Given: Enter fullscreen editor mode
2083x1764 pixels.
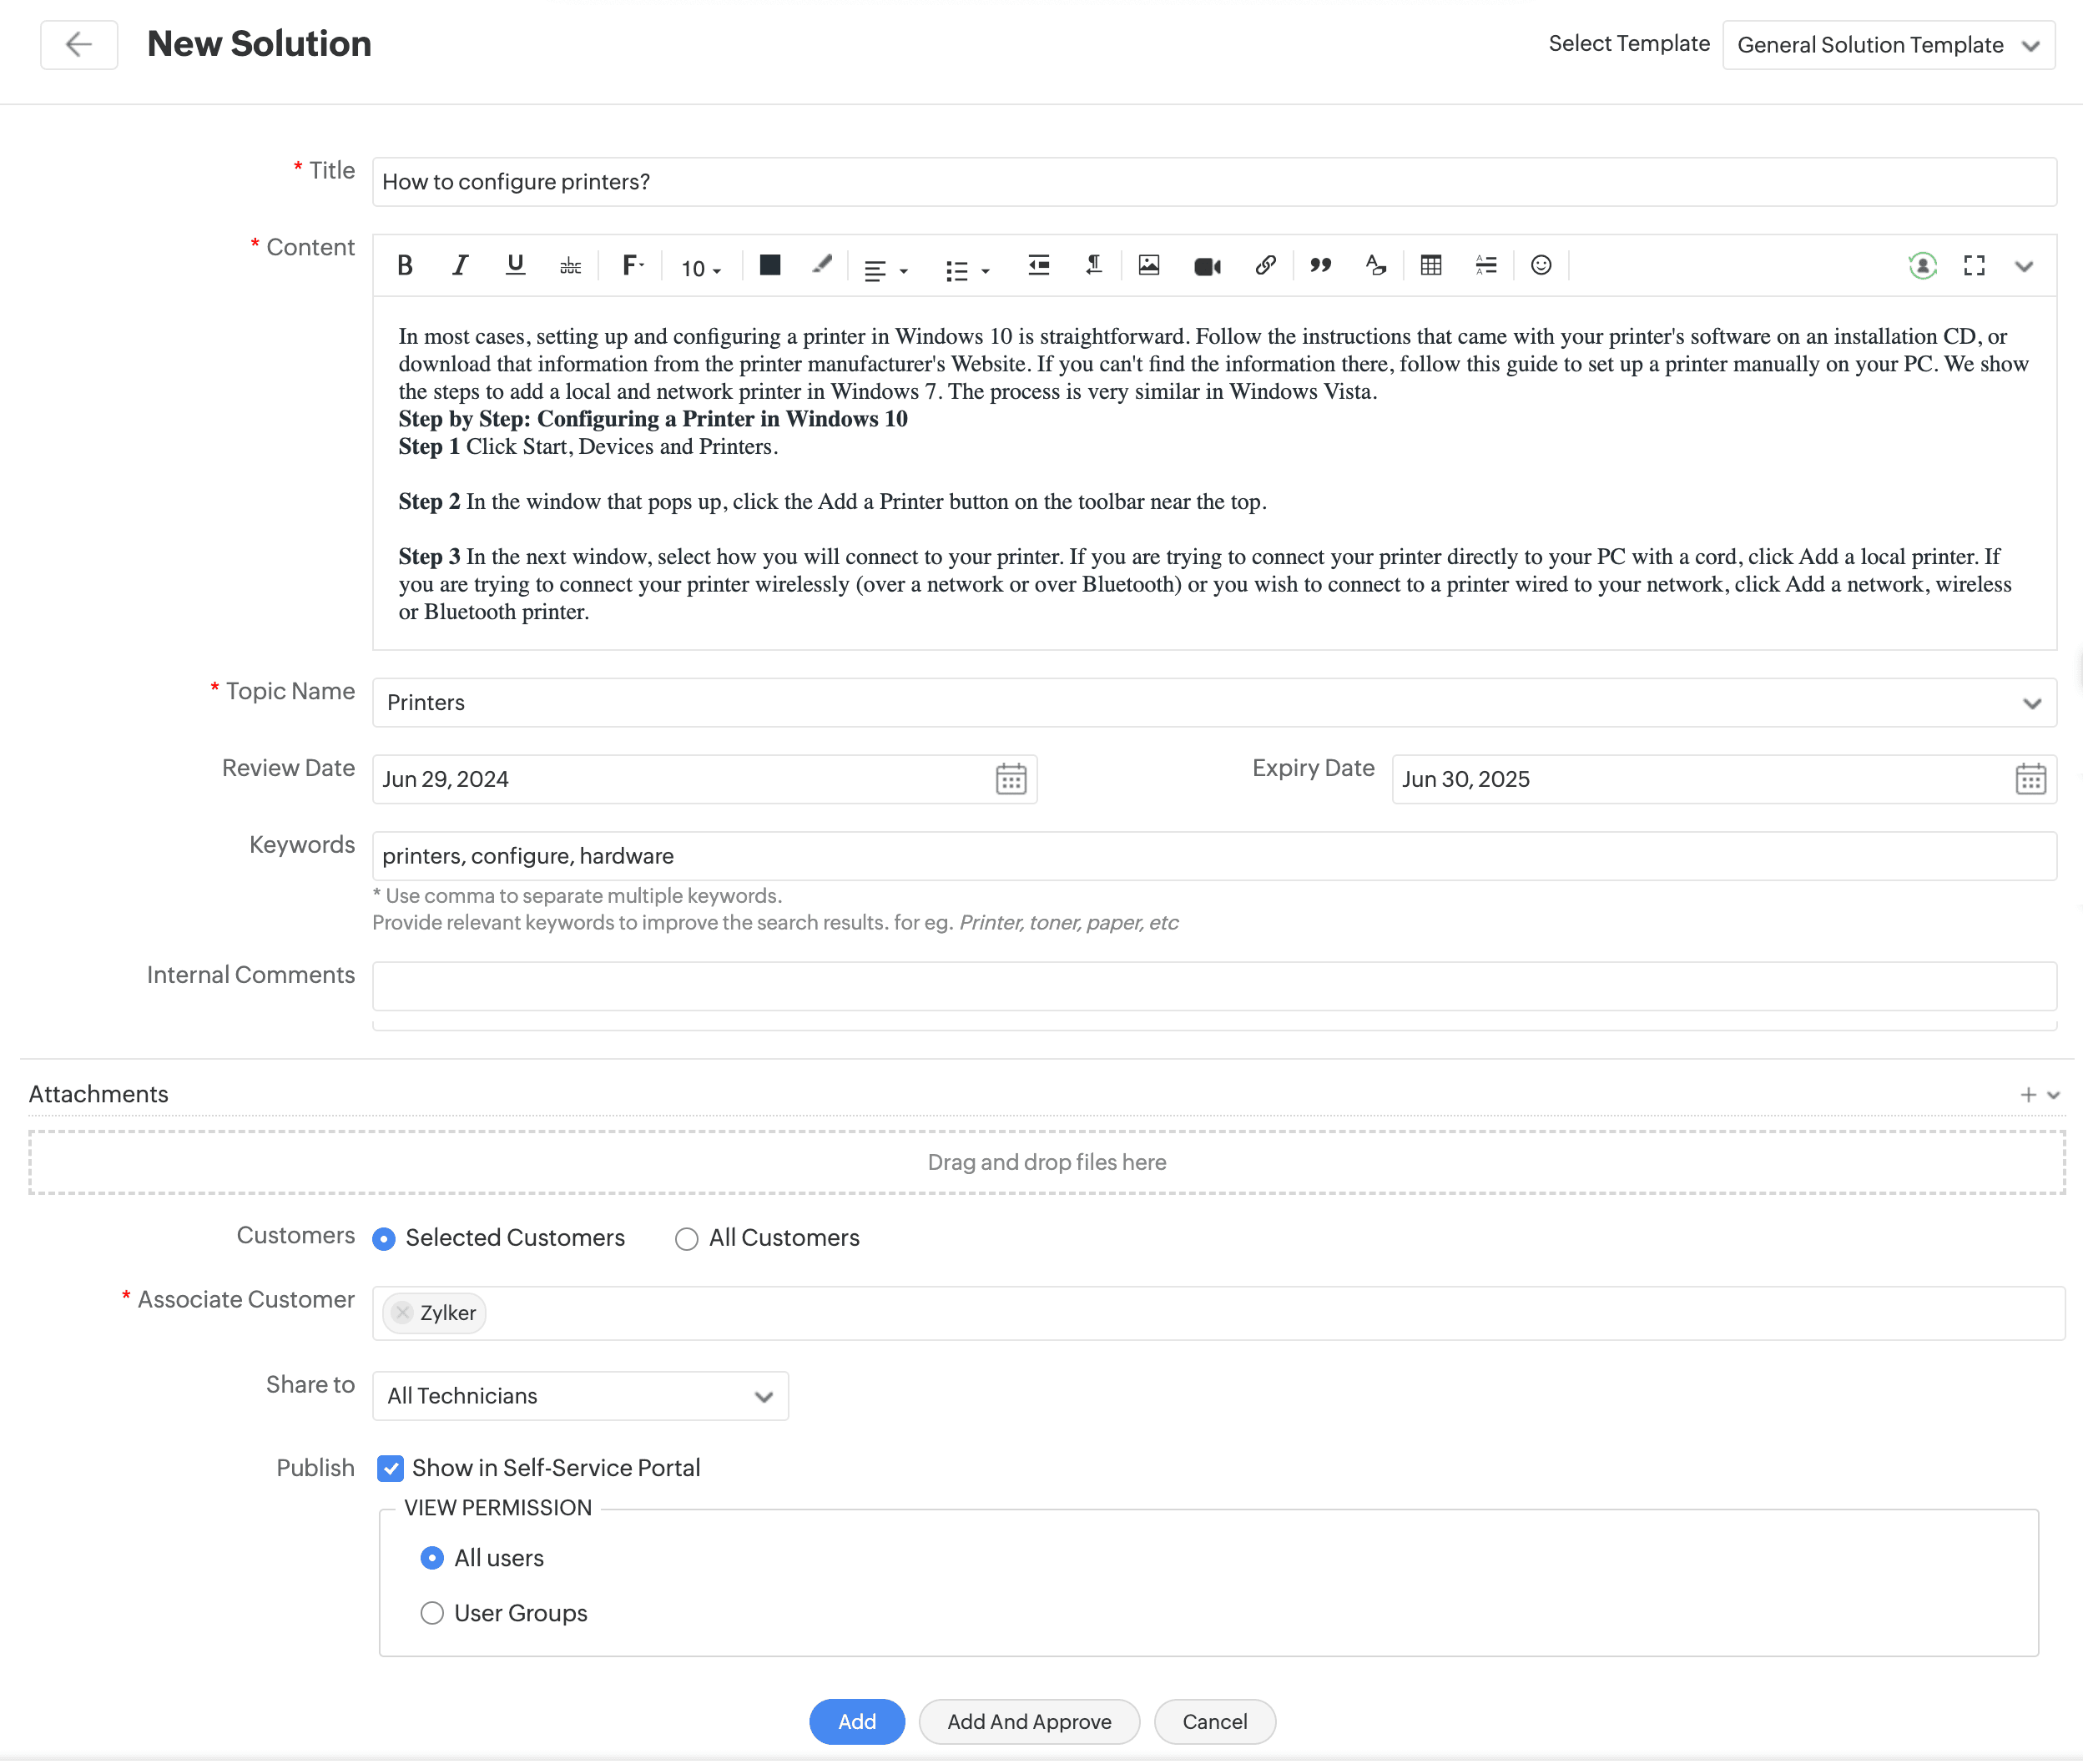Looking at the screenshot, I should [1974, 265].
